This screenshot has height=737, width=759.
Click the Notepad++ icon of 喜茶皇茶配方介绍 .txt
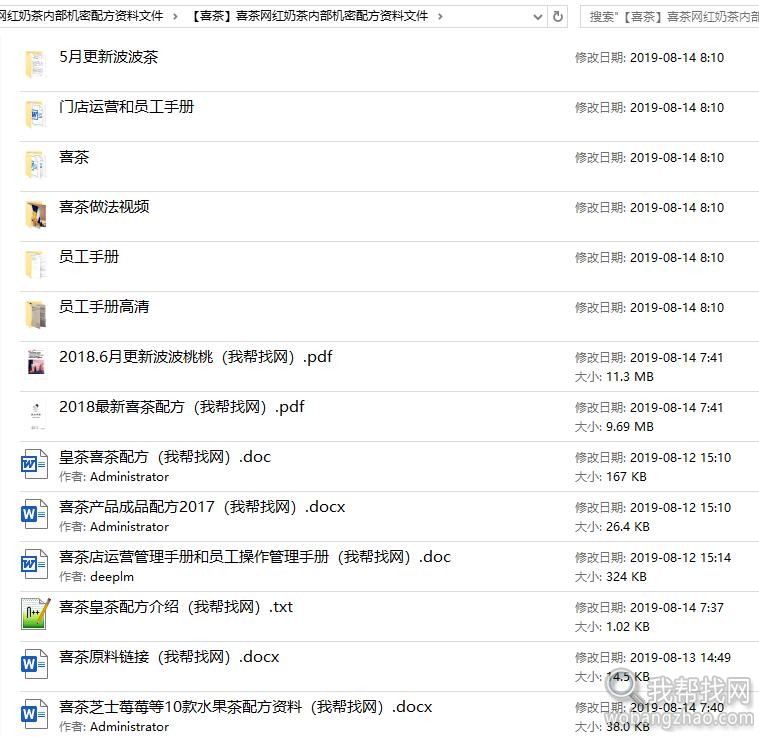35,614
